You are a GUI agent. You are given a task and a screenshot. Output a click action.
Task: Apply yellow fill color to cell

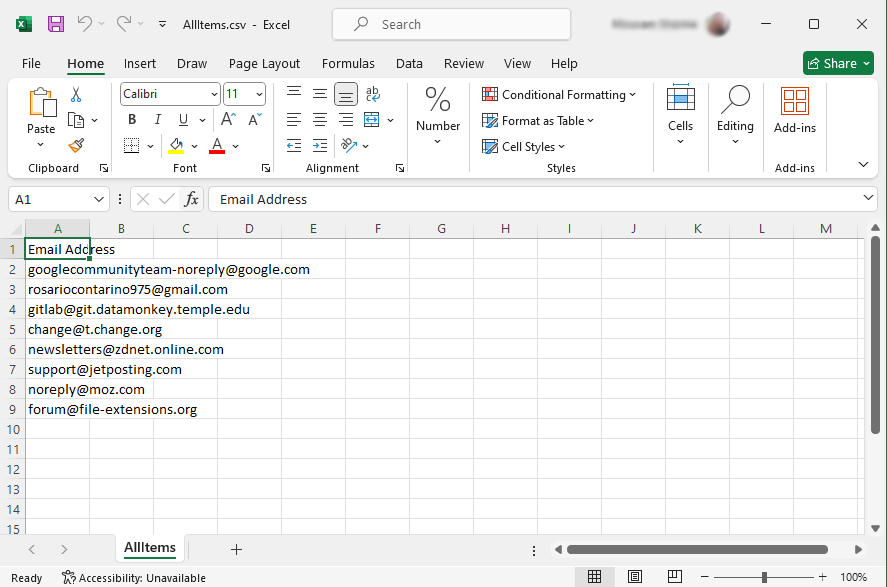tap(176, 146)
